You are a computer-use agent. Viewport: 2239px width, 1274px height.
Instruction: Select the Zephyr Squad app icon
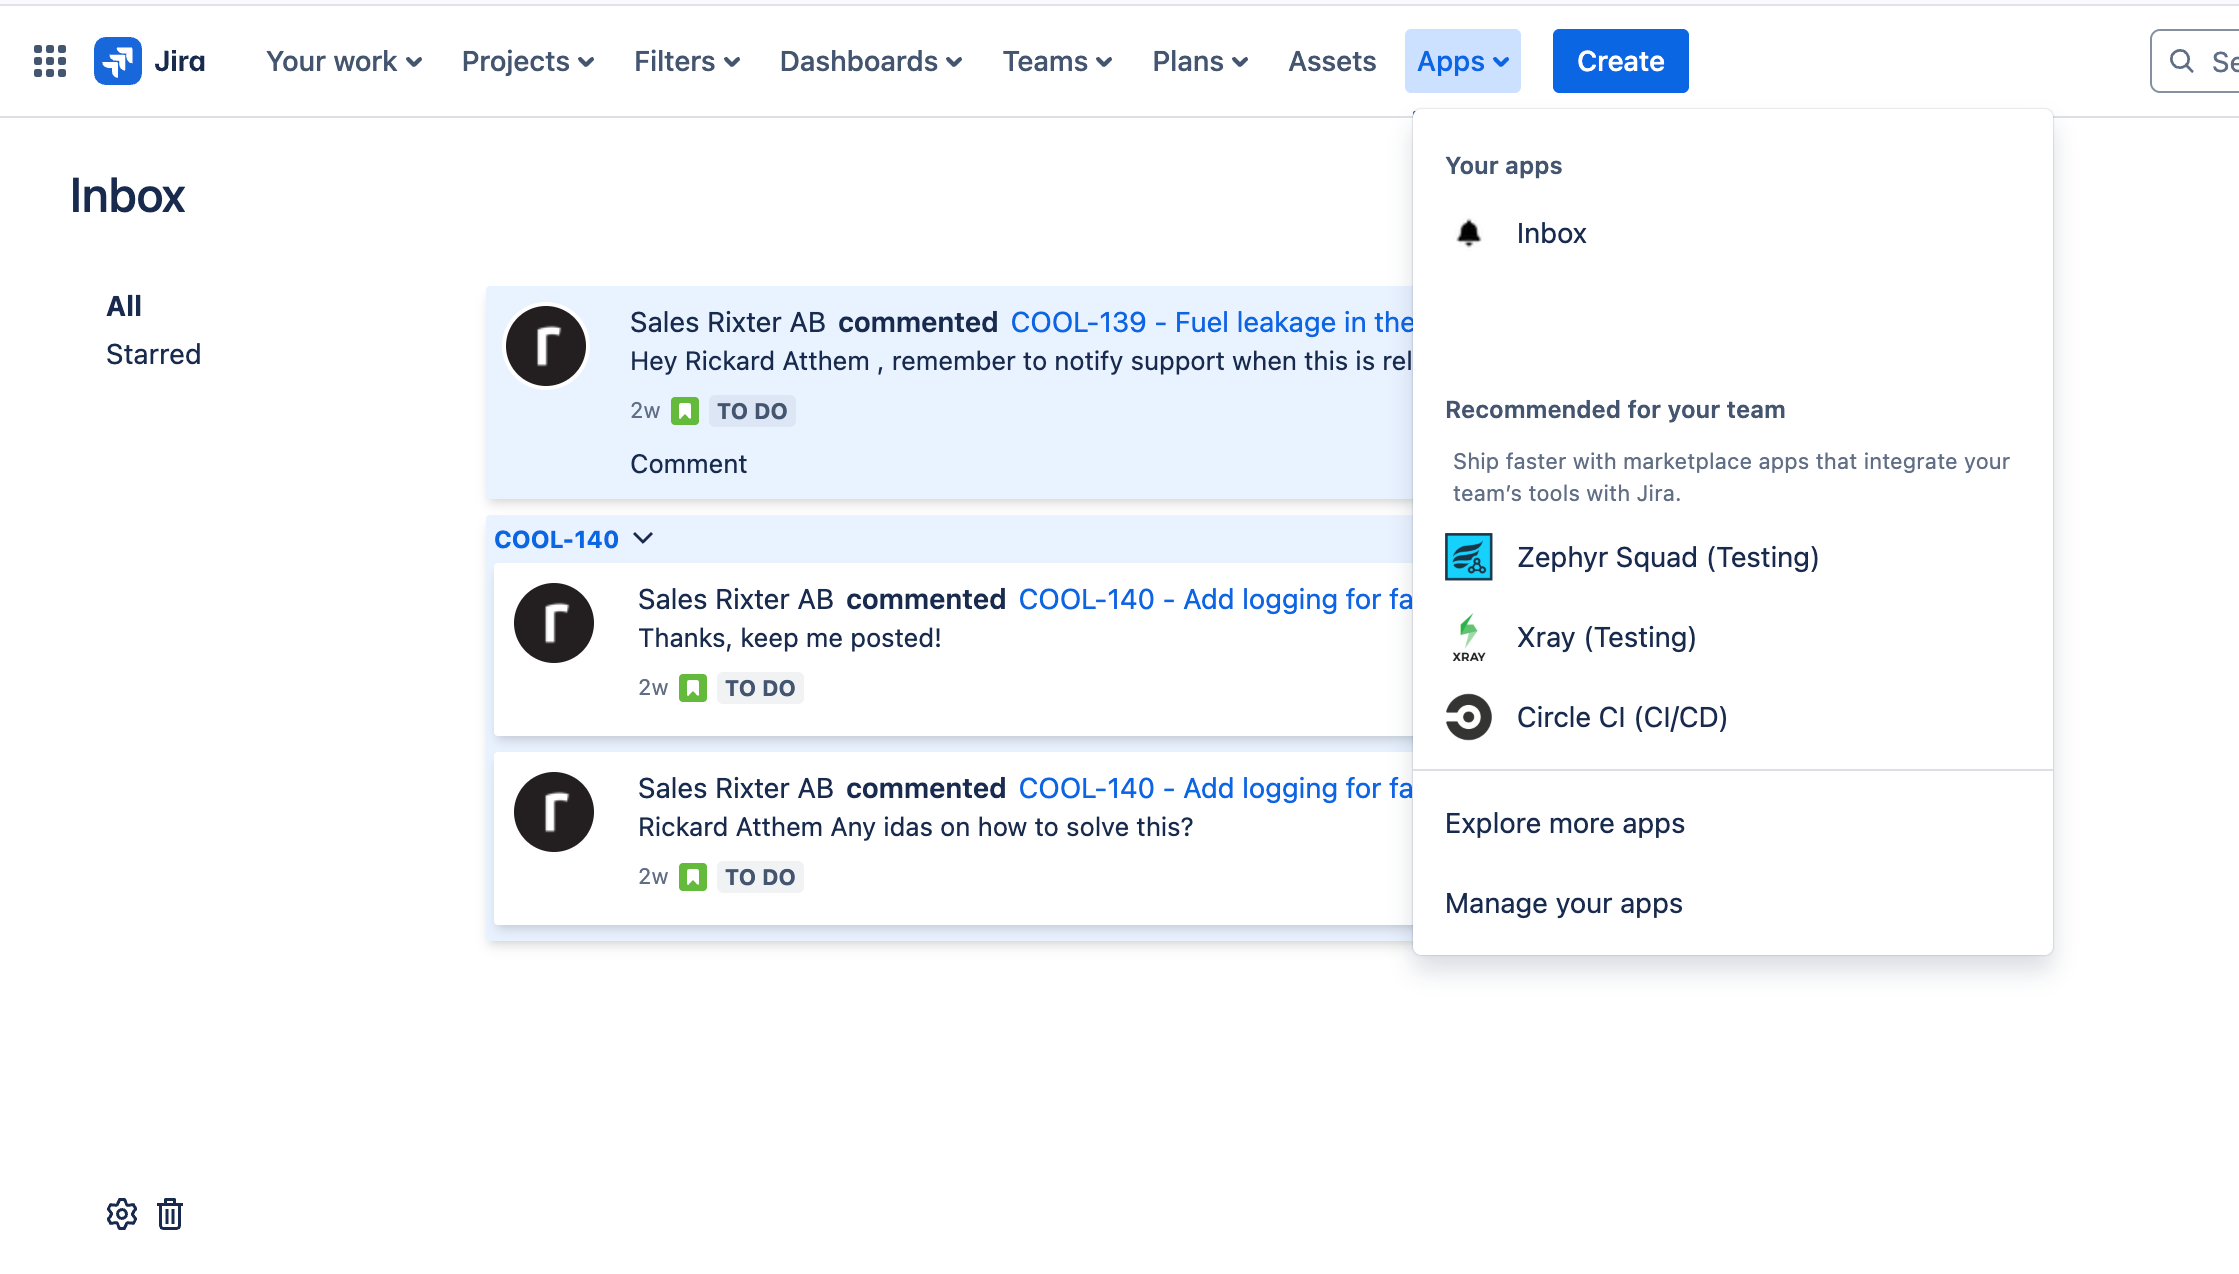1468,557
